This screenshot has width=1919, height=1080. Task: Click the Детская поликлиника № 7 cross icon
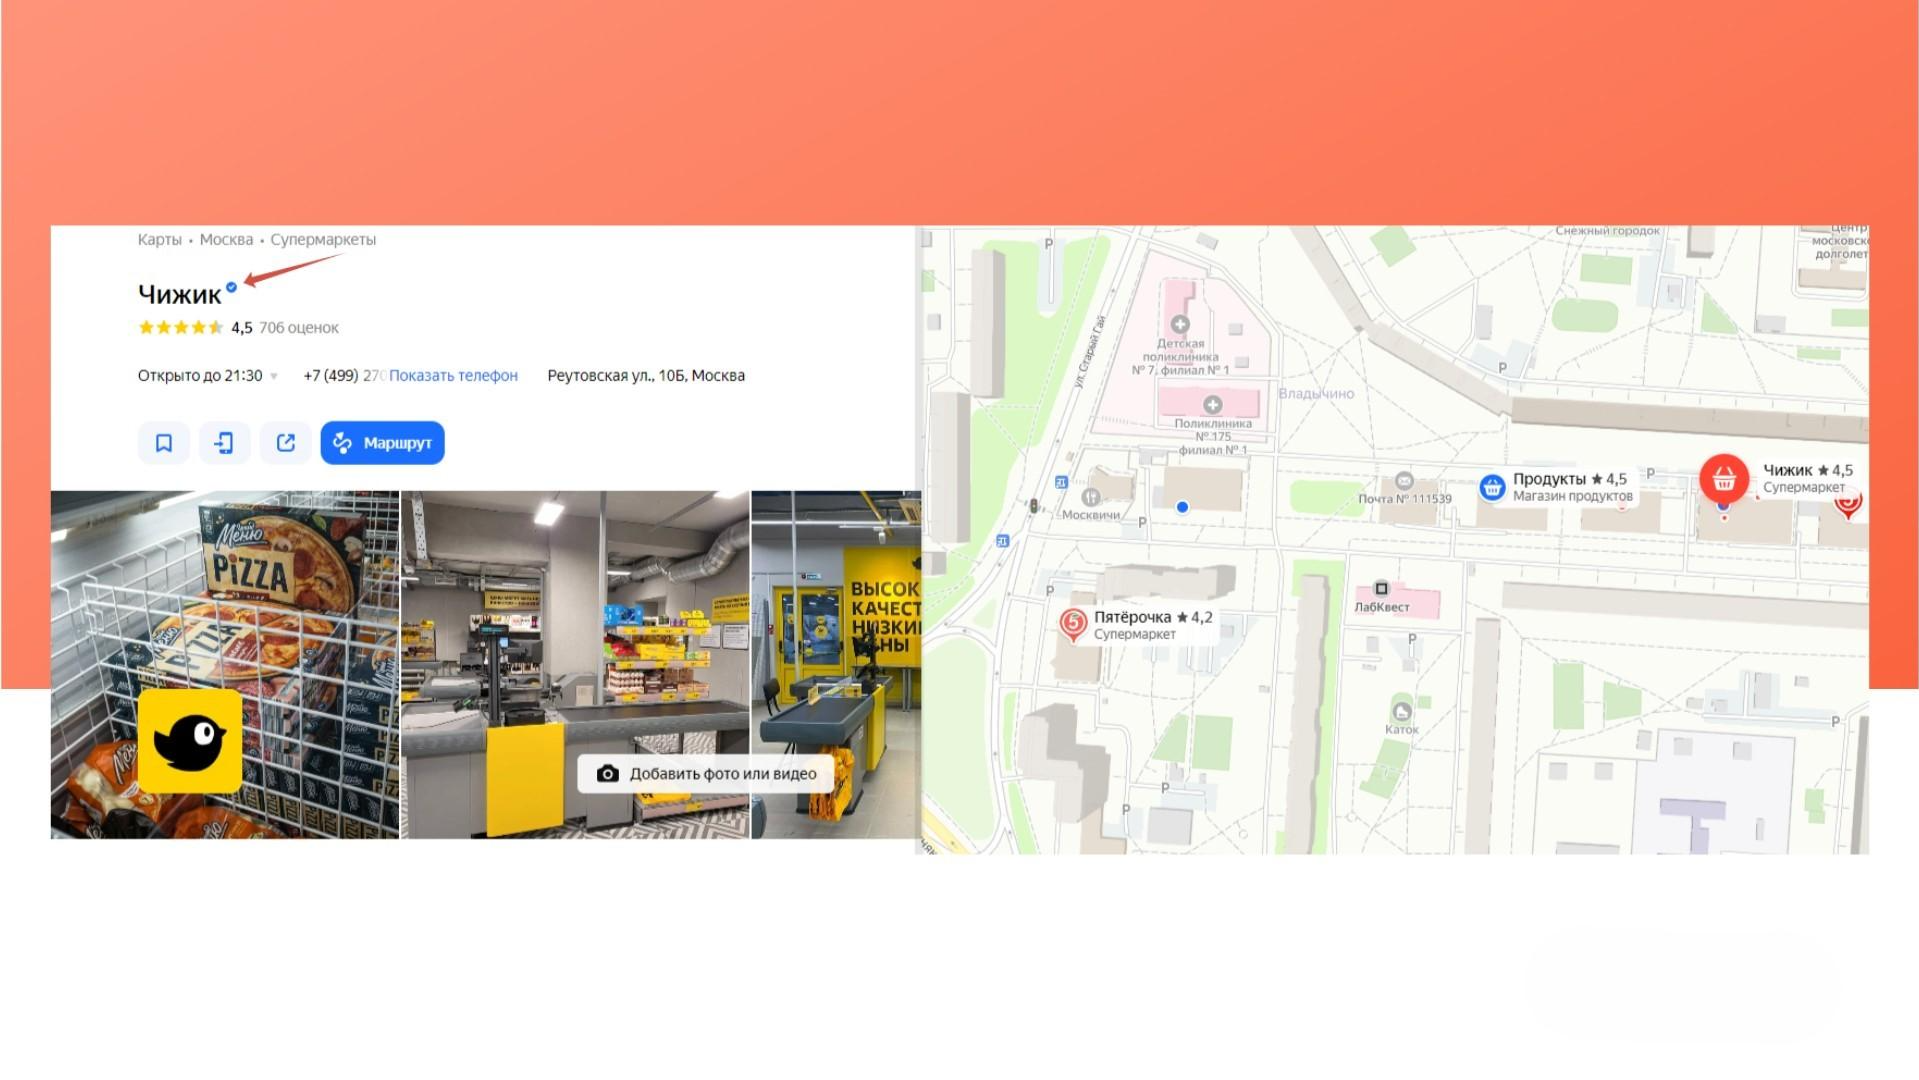1180,324
